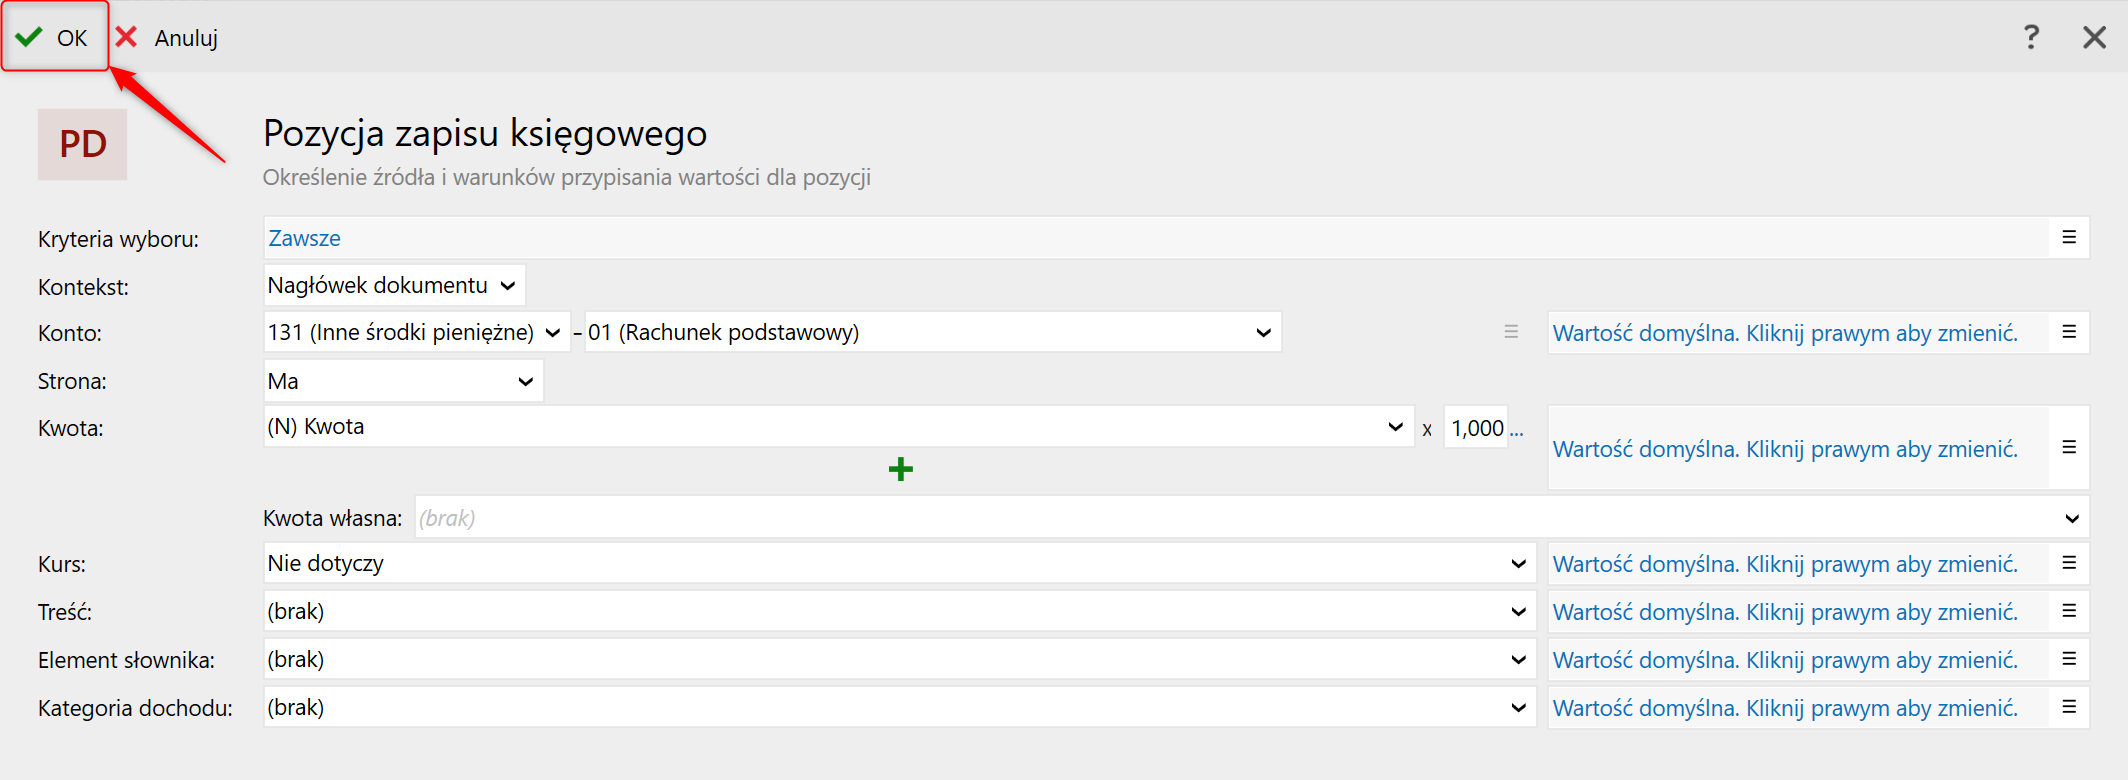
Task: Click the PD document type badge
Action: (x=83, y=144)
